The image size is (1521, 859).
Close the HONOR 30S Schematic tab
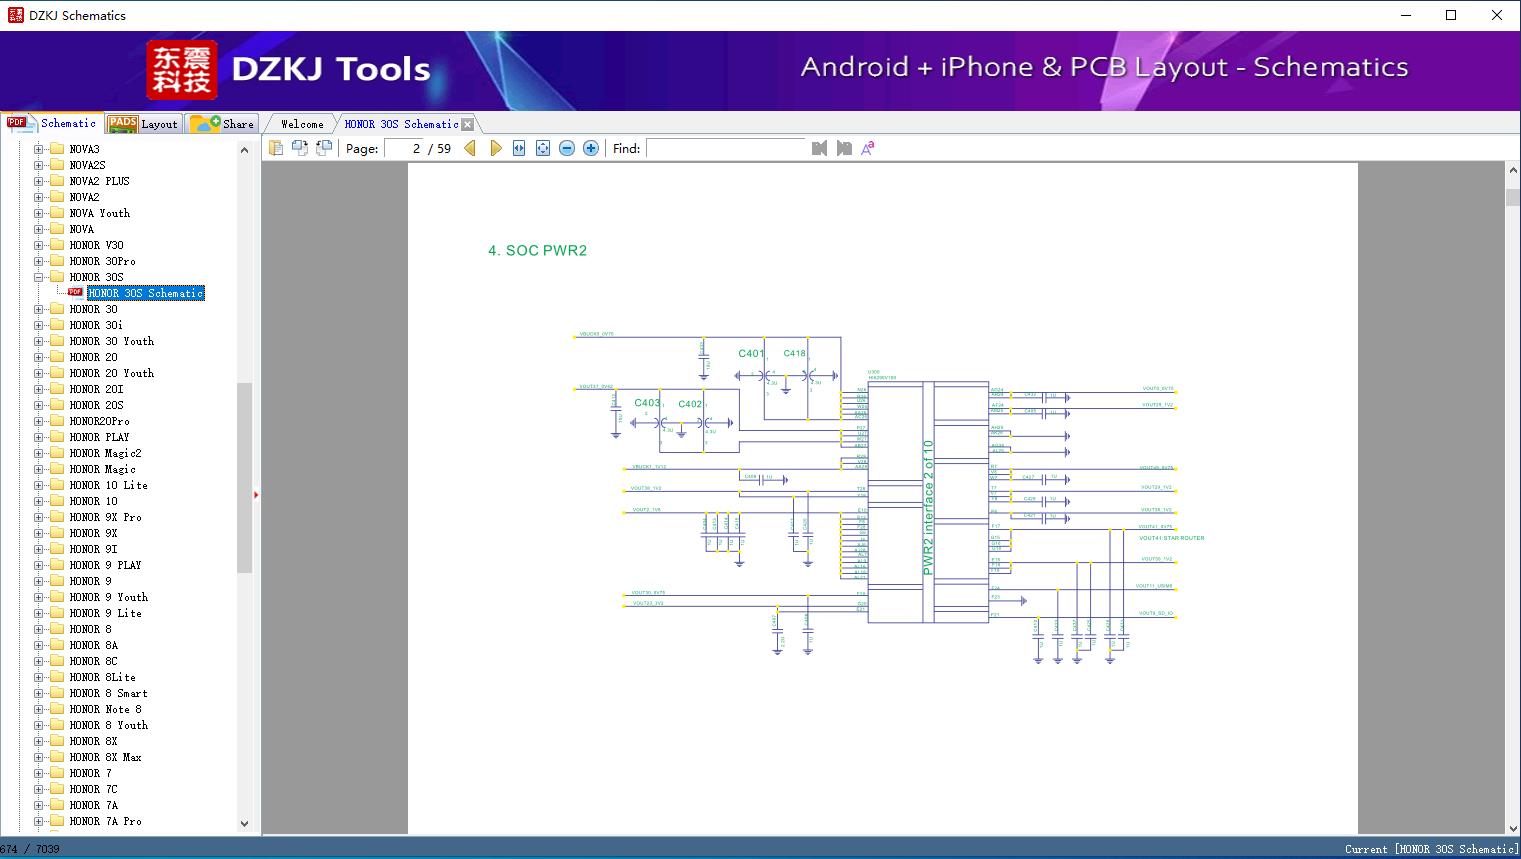(x=467, y=124)
